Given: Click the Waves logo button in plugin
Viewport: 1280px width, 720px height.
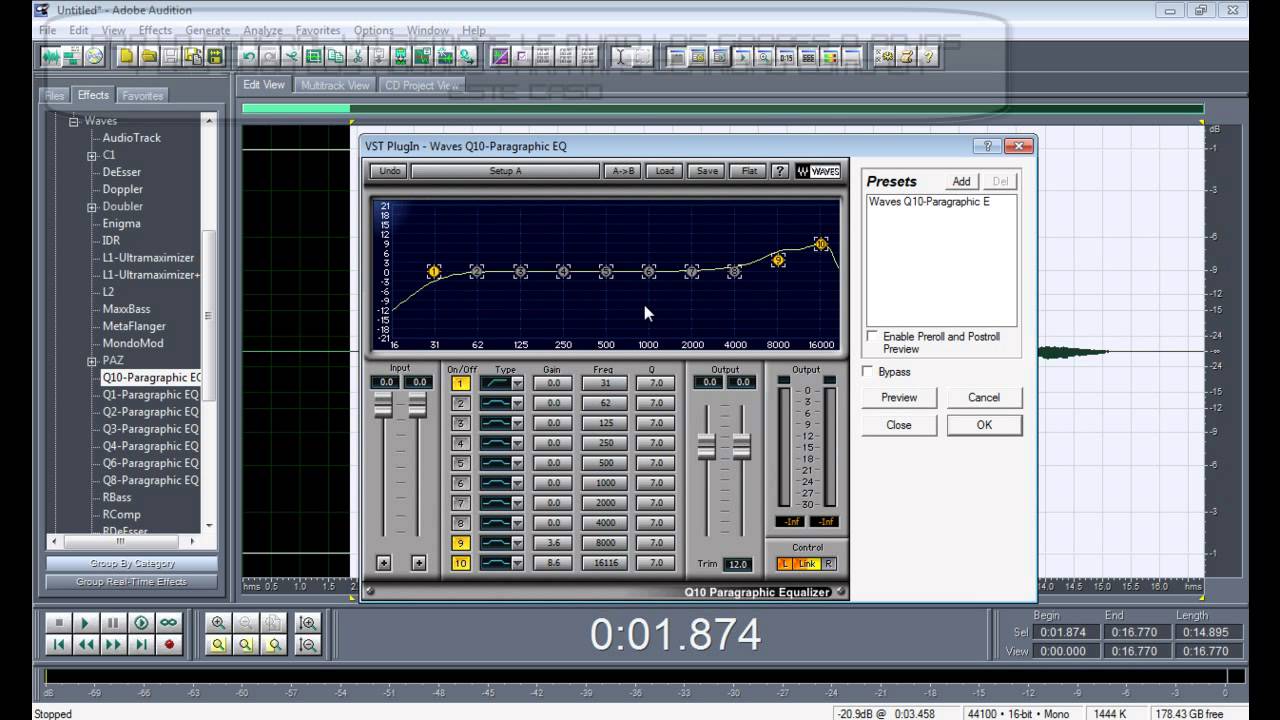Looking at the screenshot, I should [818, 171].
